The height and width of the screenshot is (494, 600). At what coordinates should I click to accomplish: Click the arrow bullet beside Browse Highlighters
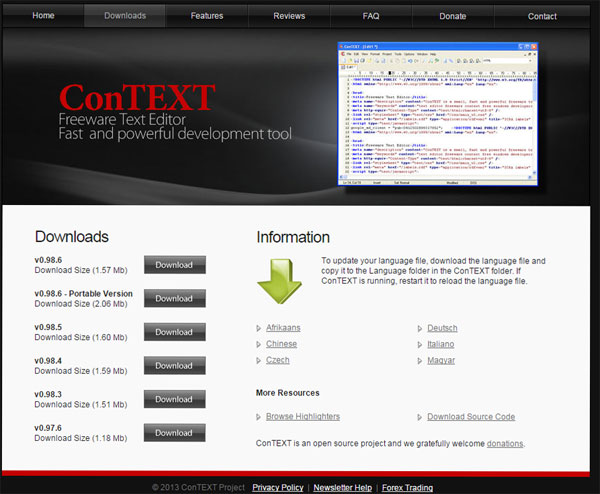point(259,417)
